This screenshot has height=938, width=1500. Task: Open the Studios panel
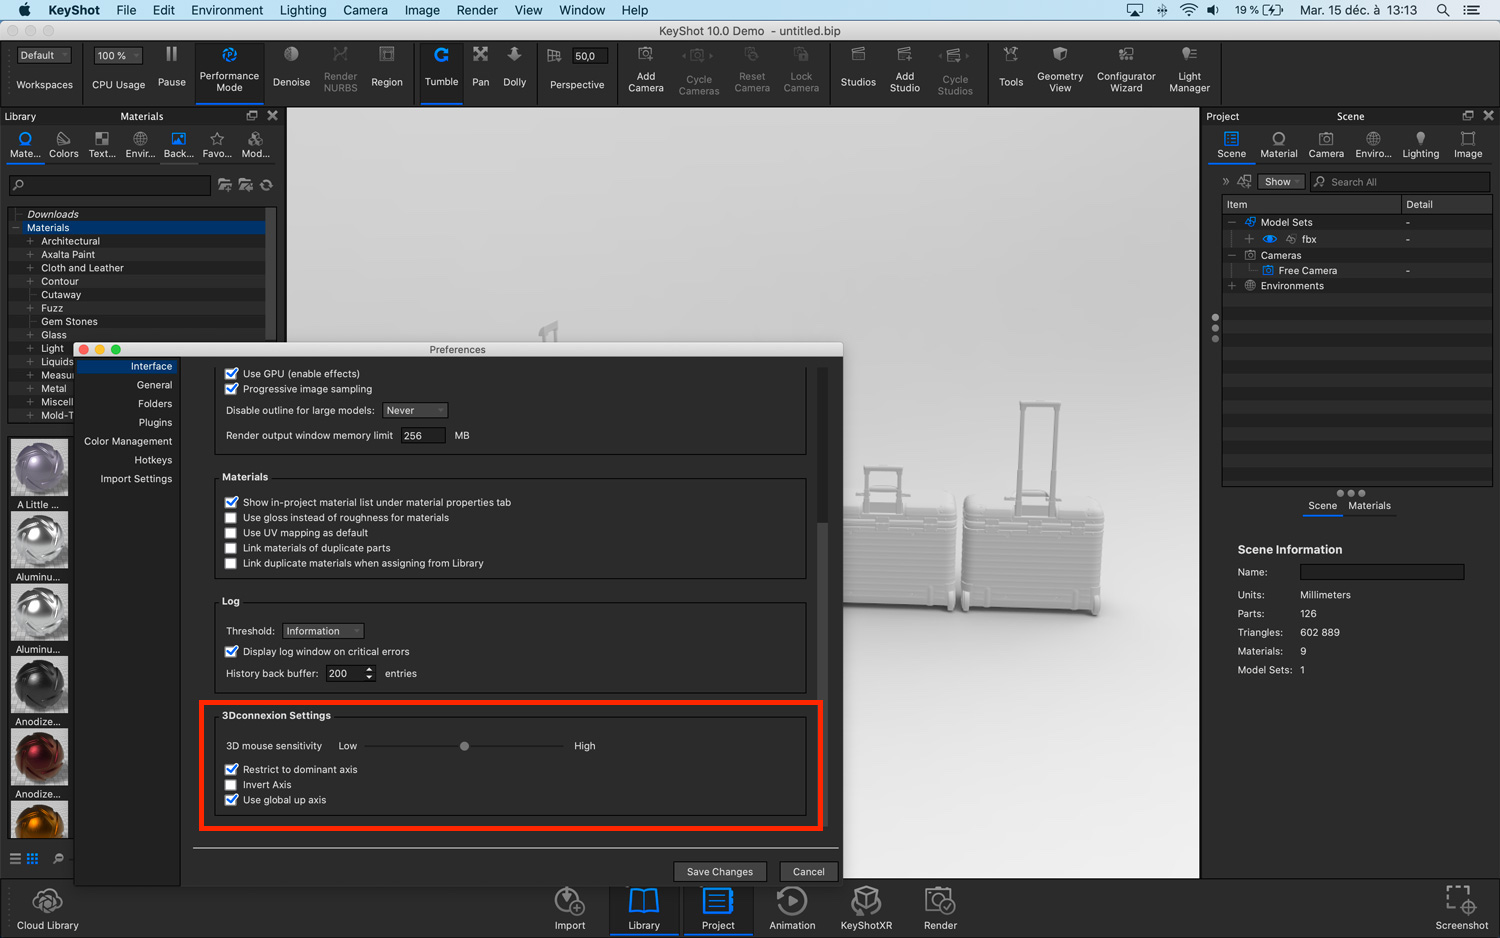tap(858, 66)
